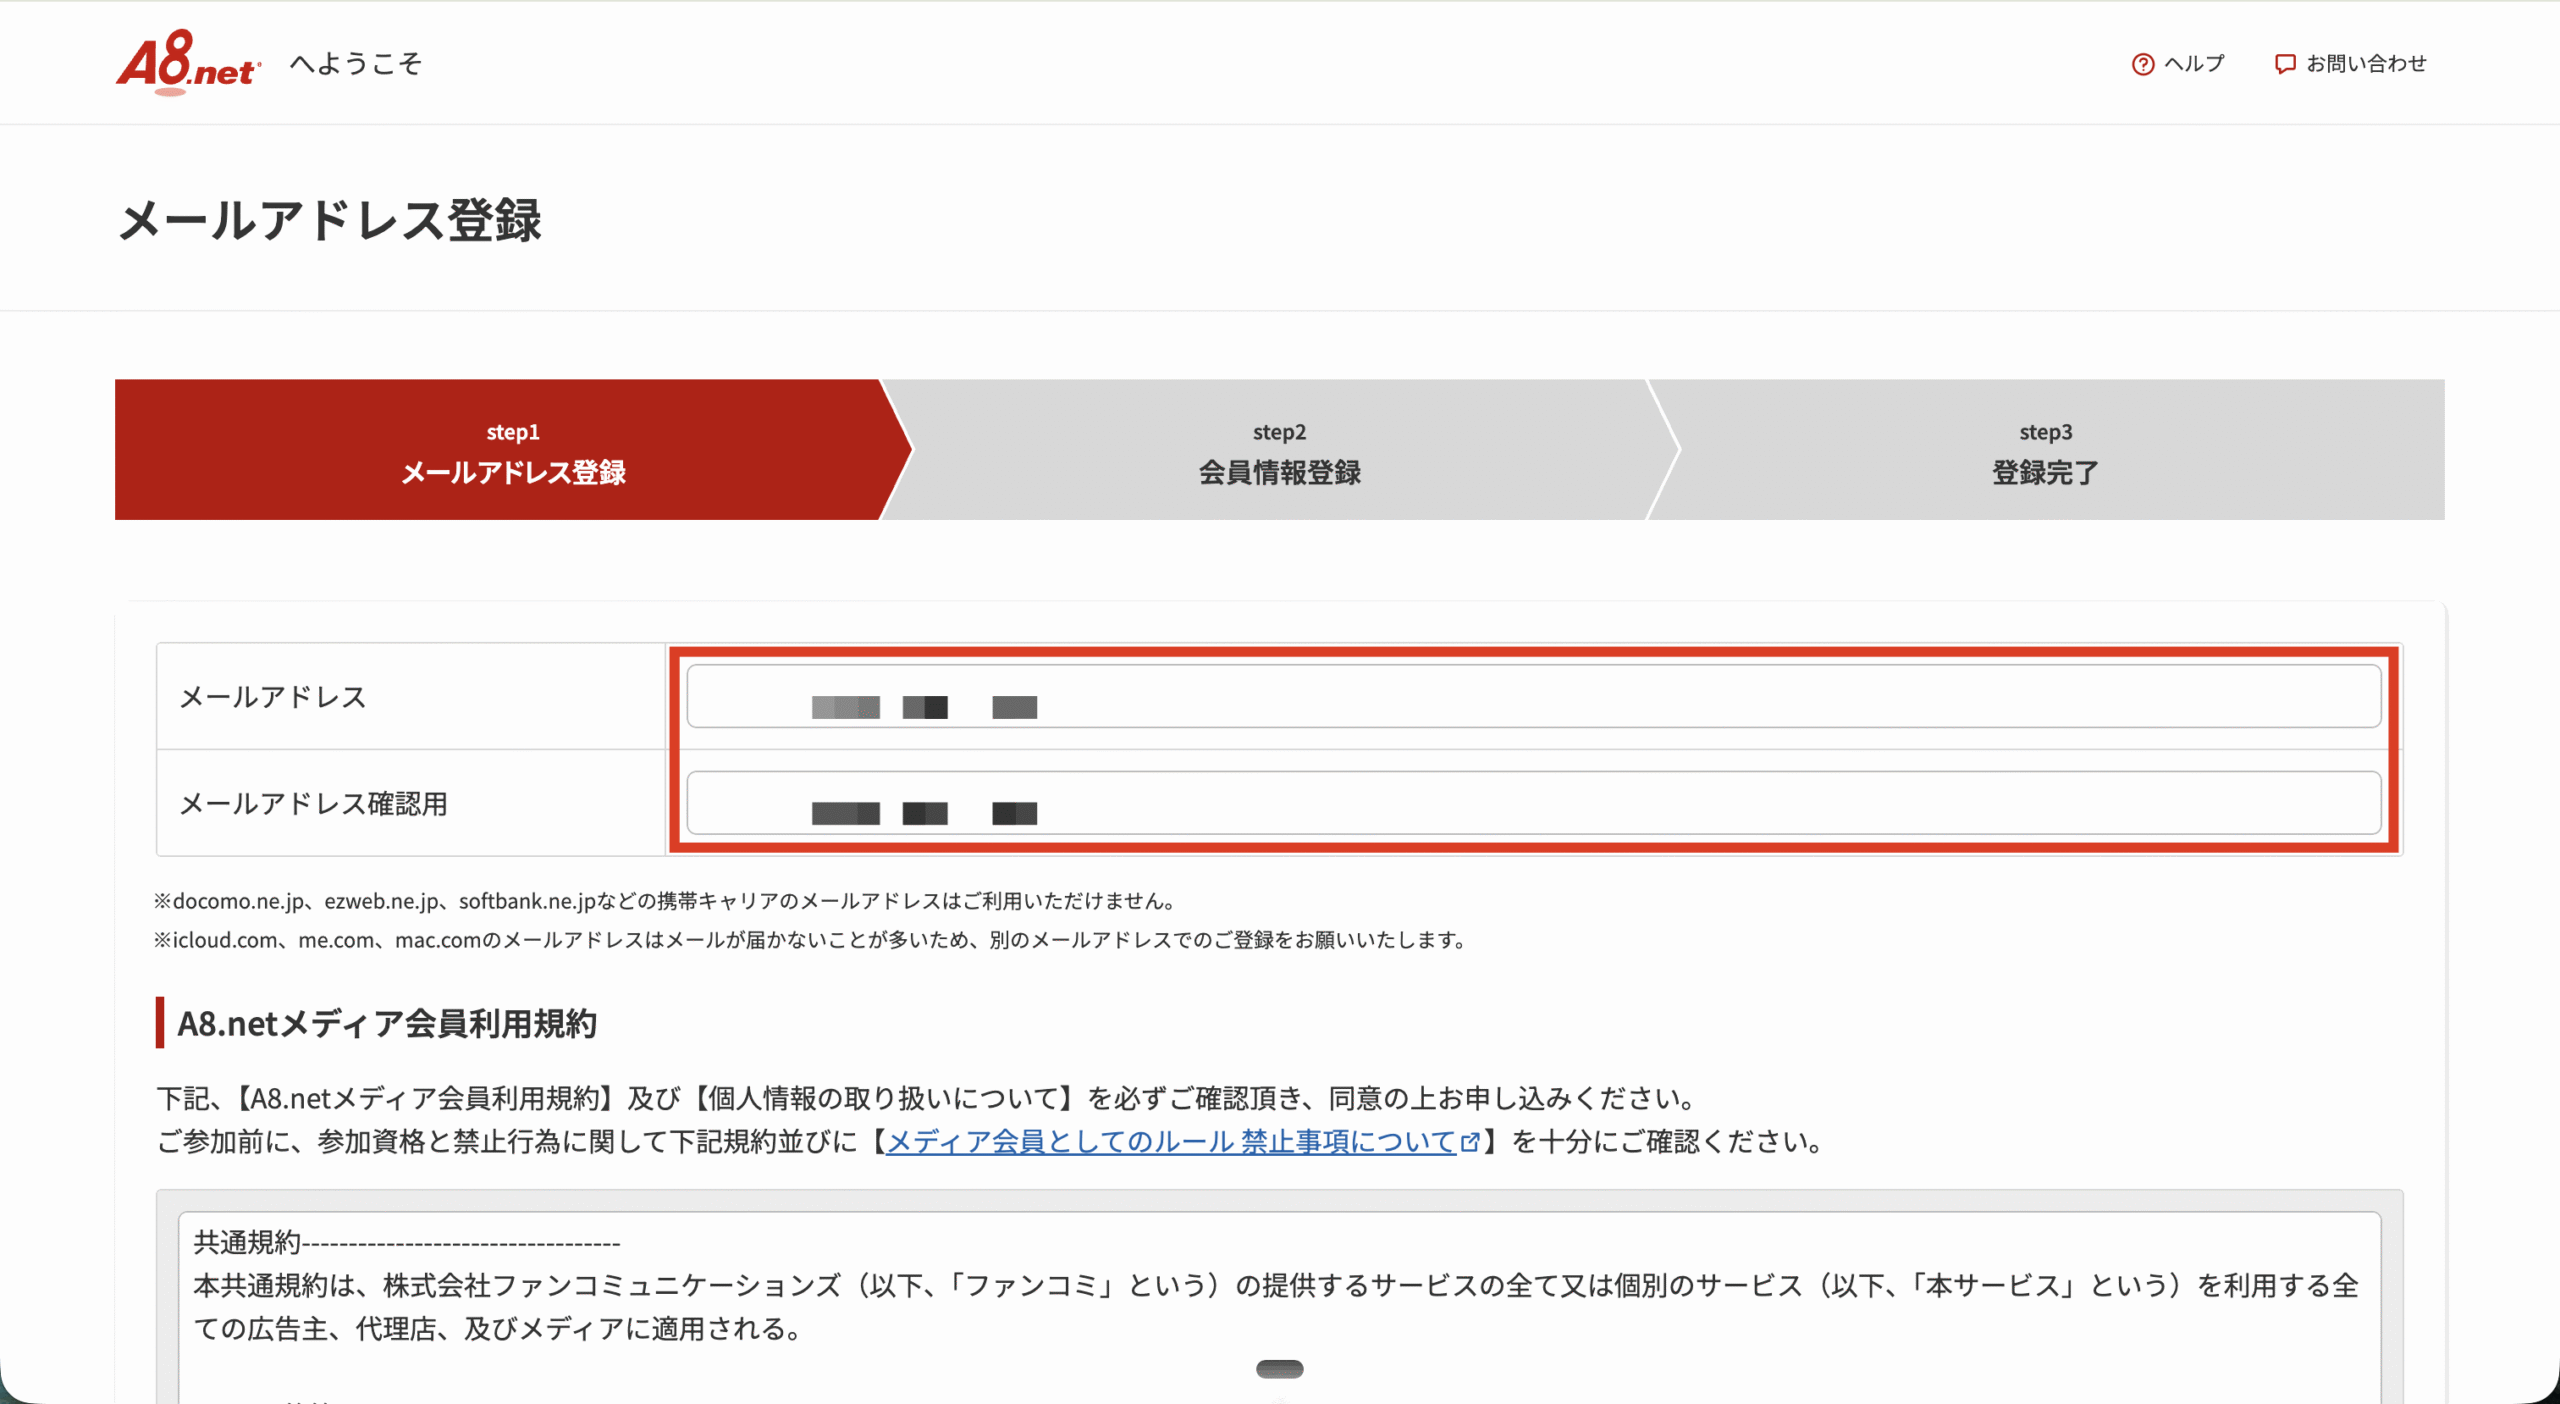Click the A8.netメディア会員利用規約 heading
Screen dimensions: 2560x1404
pos(387,1023)
